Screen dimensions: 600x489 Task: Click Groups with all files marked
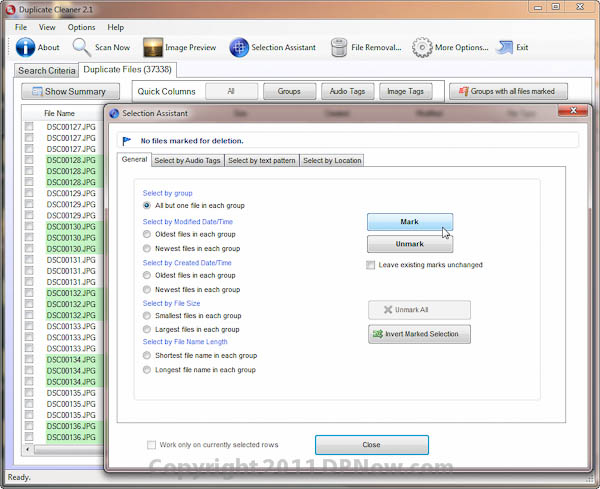(x=509, y=91)
